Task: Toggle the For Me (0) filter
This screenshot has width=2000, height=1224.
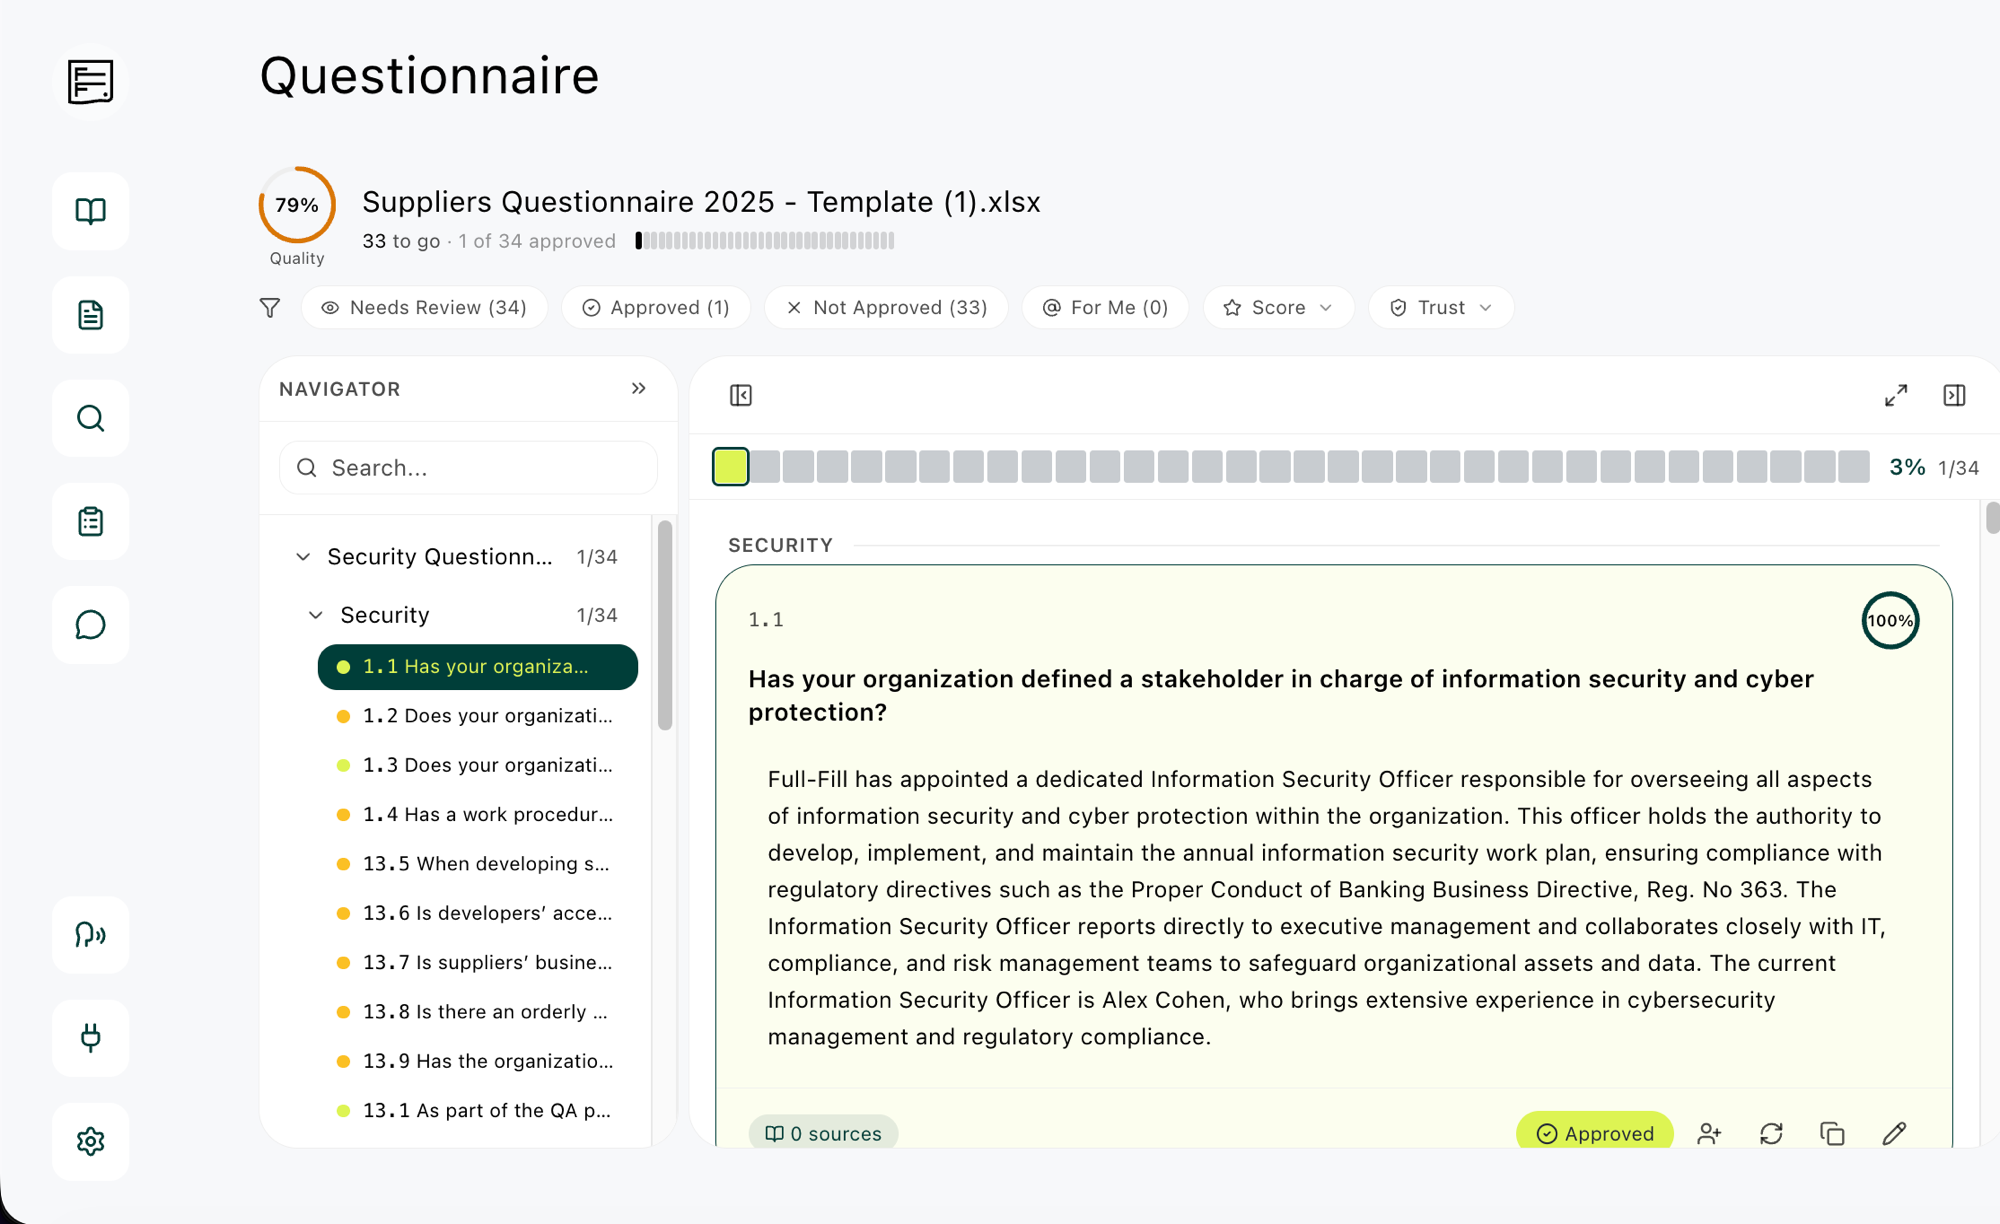Action: coord(1106,308)
